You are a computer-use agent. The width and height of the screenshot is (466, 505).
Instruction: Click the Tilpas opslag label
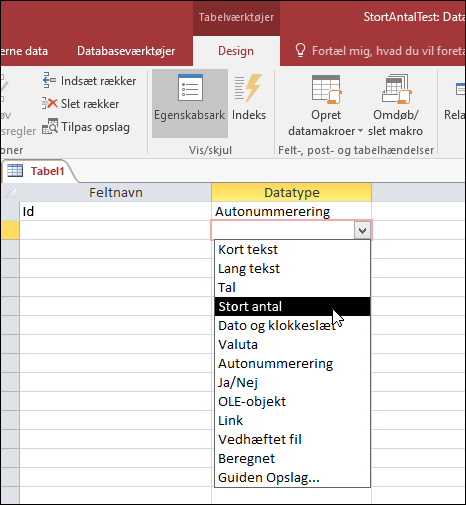click(95, 127)
